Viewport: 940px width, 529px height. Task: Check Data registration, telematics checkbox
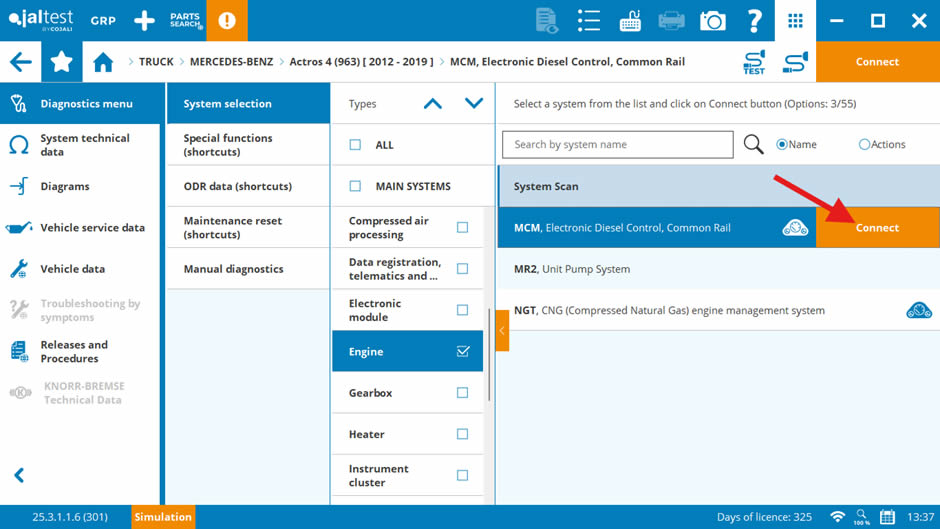[462, 269]
